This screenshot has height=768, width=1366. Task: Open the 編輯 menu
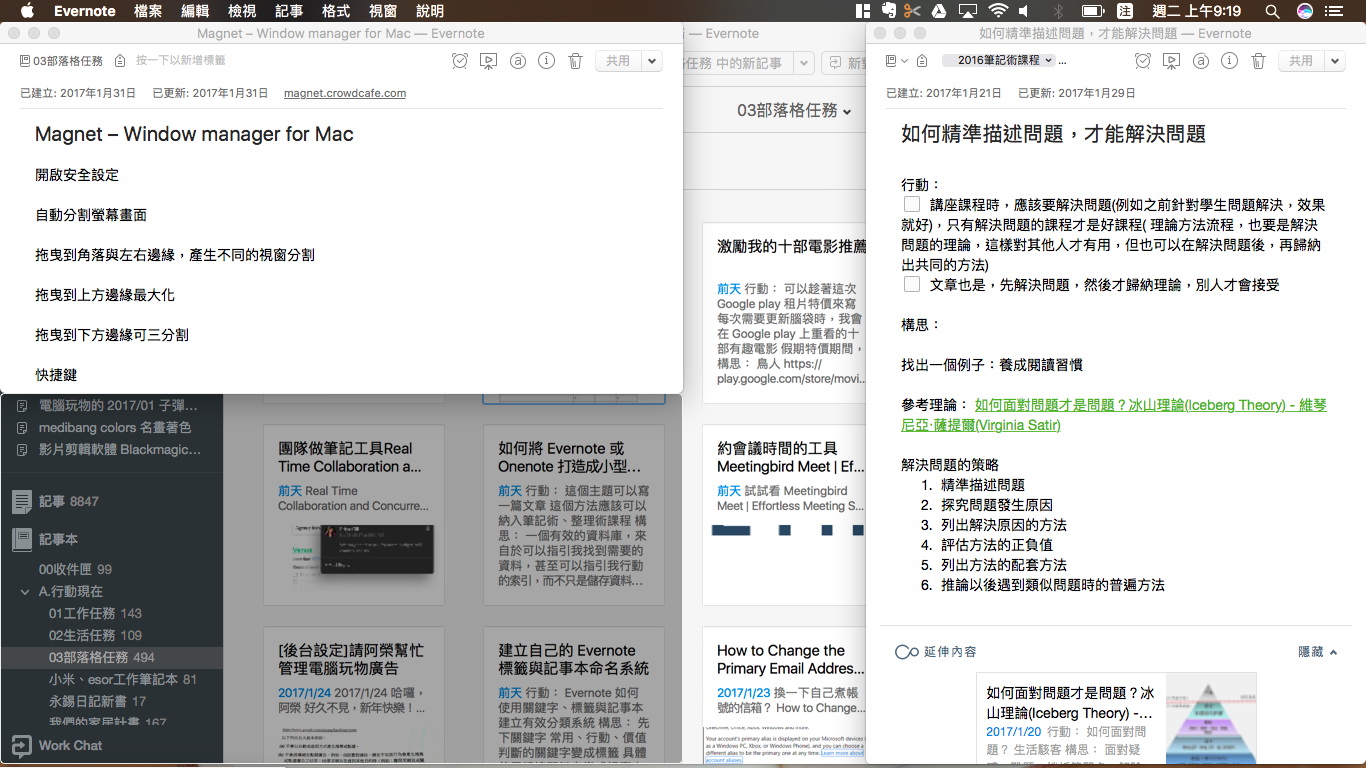point(196,11)
